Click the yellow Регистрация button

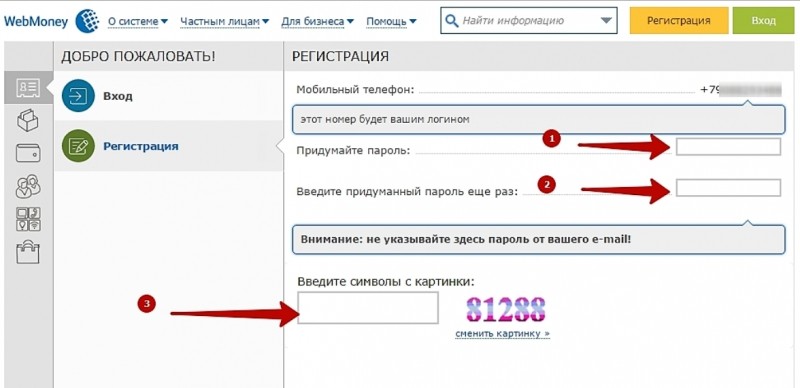679,20
